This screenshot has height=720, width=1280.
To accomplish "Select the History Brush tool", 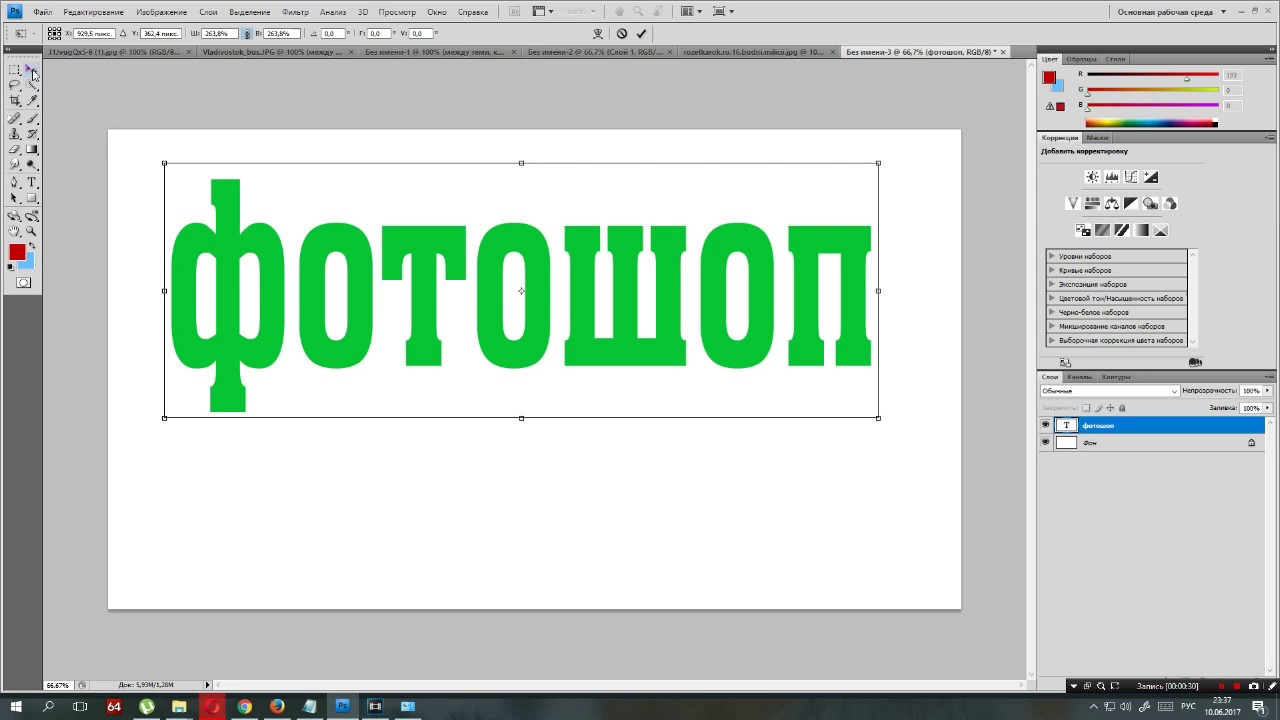I will point(32,134).
